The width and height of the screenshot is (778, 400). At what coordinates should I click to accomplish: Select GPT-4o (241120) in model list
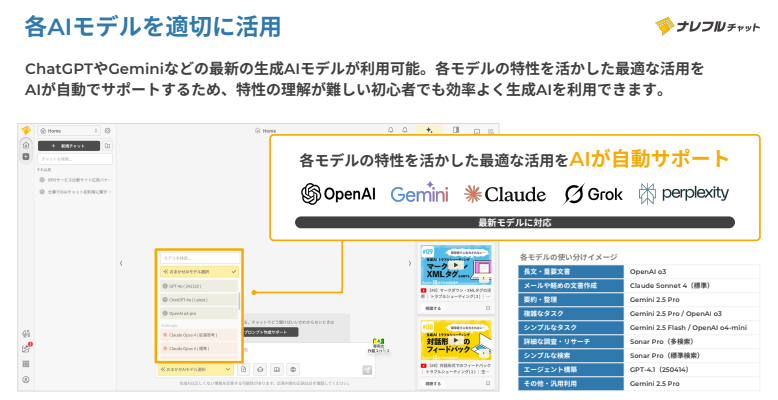(199, 286)
